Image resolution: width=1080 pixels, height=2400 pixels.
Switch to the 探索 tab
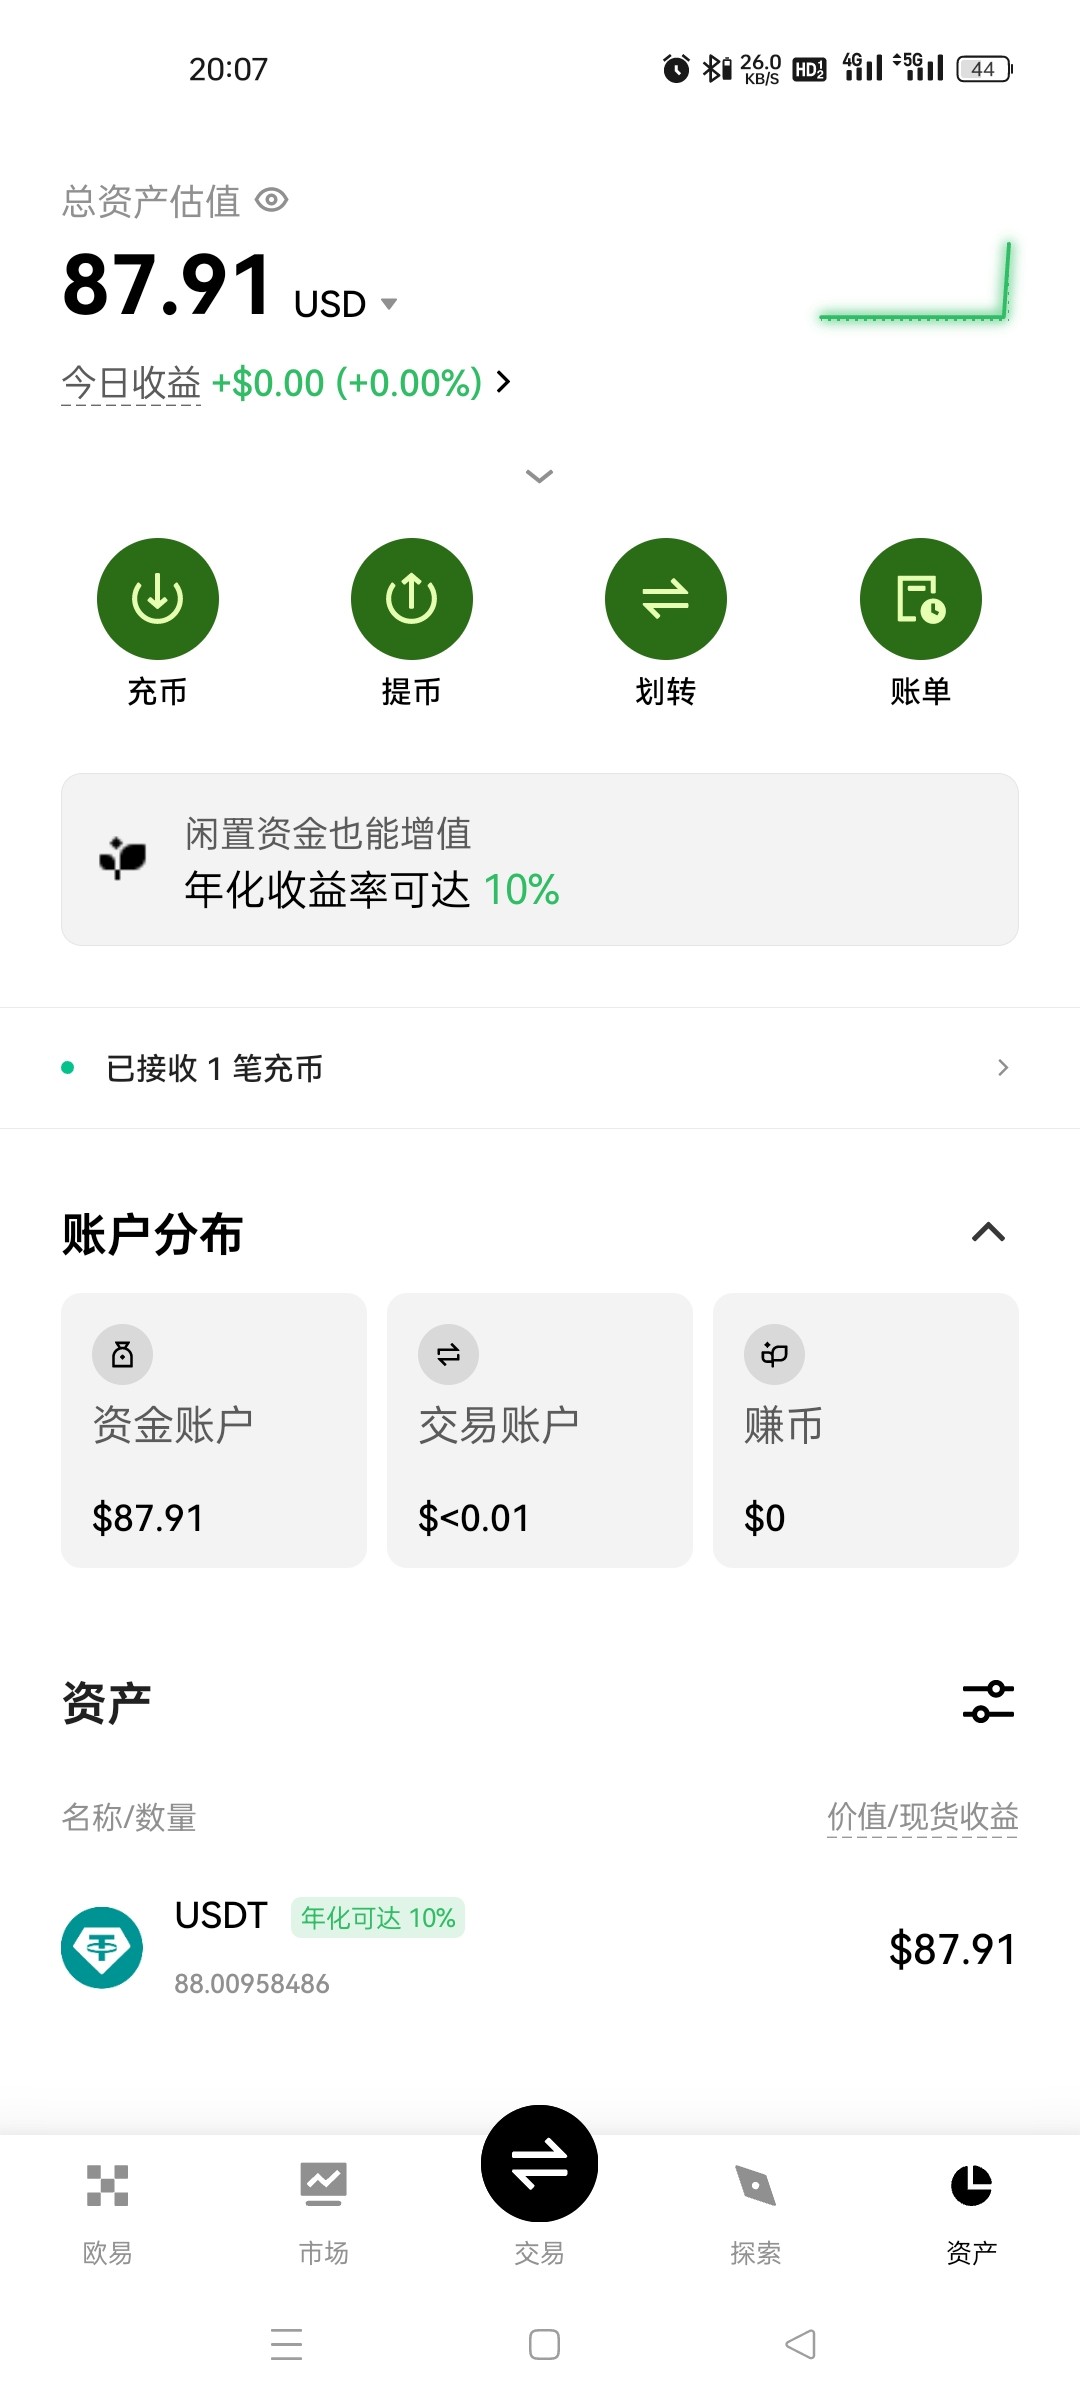pos(755,2210)
